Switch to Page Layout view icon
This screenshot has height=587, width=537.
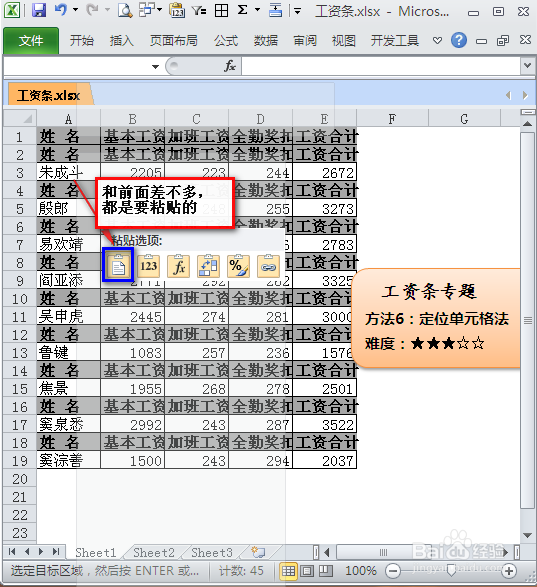tap(307, 571)
